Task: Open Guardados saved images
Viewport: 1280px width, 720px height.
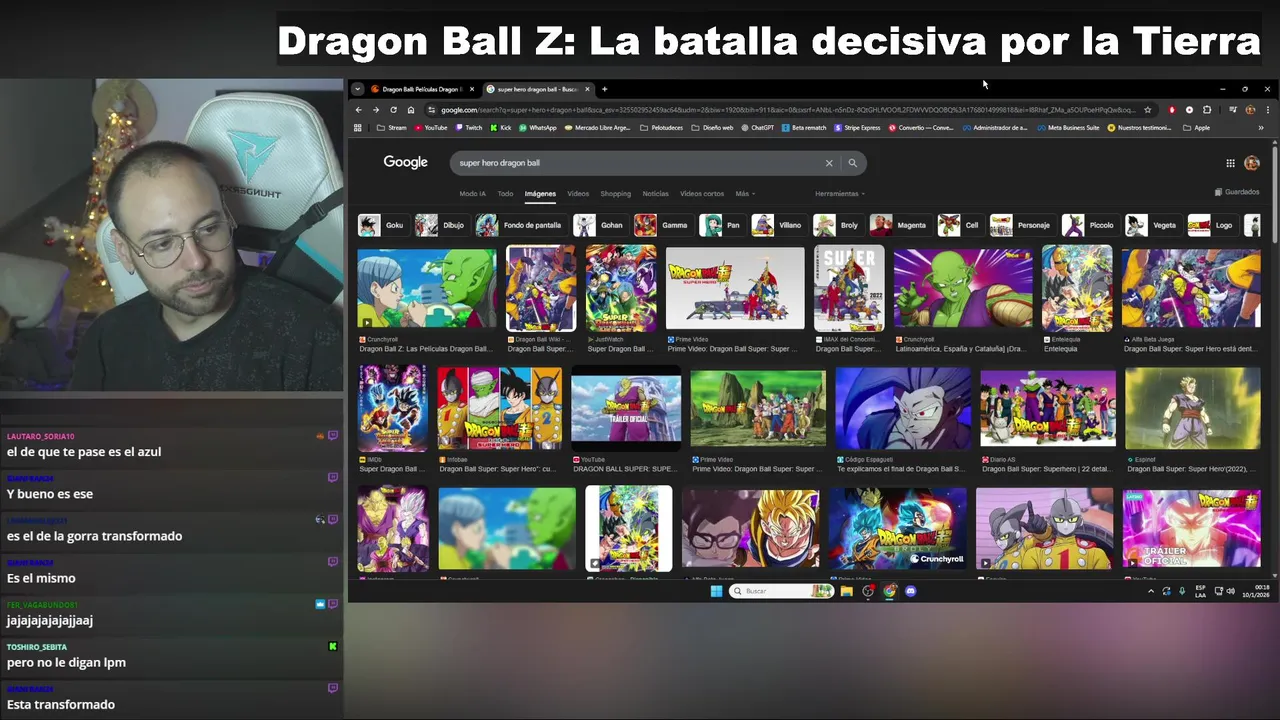Action: pos(1237,192)
